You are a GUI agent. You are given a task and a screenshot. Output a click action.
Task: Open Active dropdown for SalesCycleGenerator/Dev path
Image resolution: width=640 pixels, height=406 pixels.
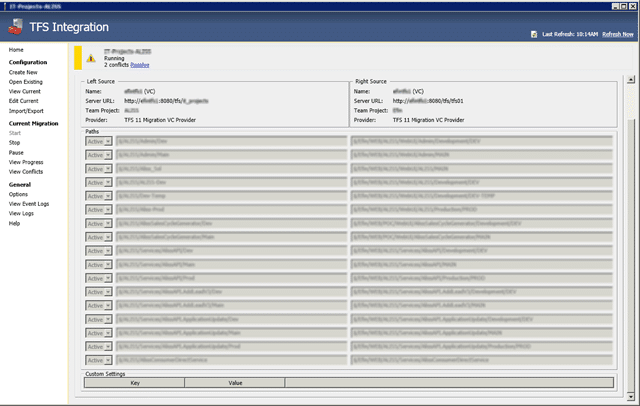pos(99,224)
